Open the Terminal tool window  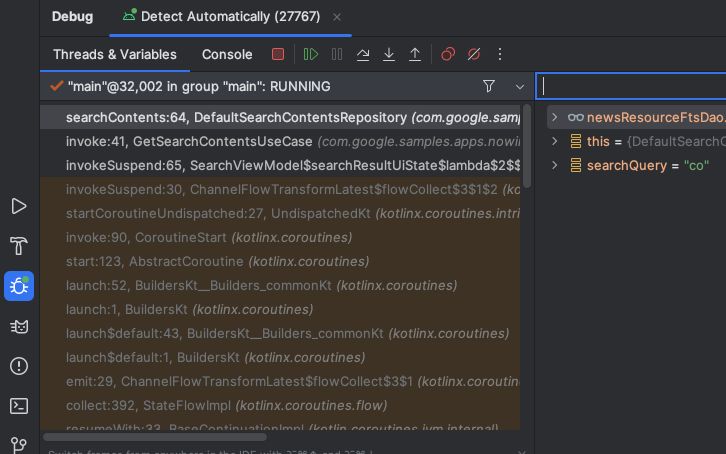[19, 406]
